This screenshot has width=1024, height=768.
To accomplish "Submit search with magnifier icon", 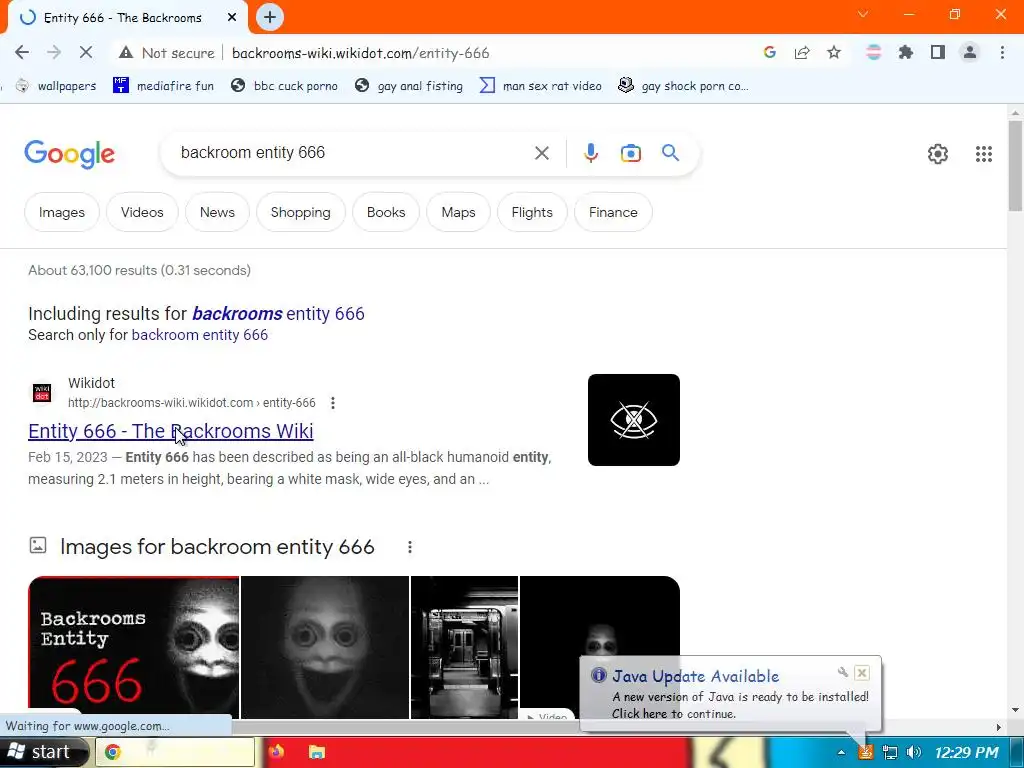I will coord(670,153).
